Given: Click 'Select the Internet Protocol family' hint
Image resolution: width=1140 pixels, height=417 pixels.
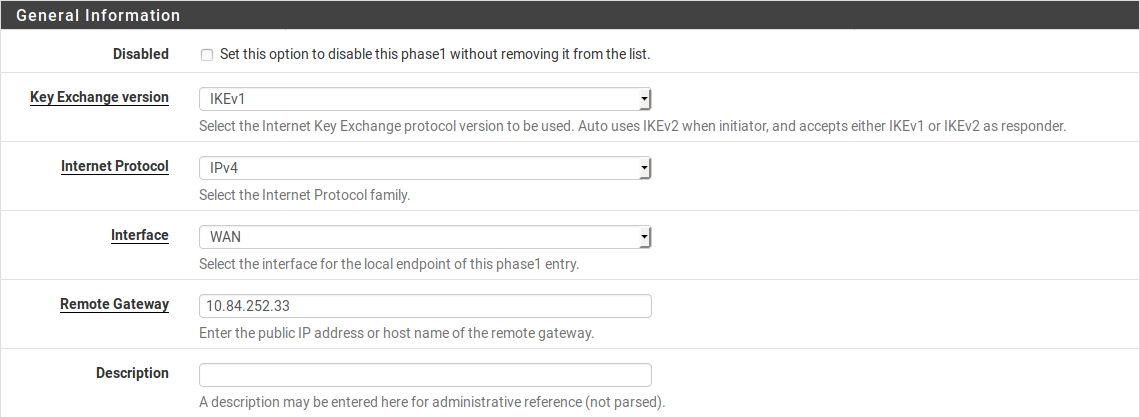Looking at the screenshot, I should click(304, 196).
